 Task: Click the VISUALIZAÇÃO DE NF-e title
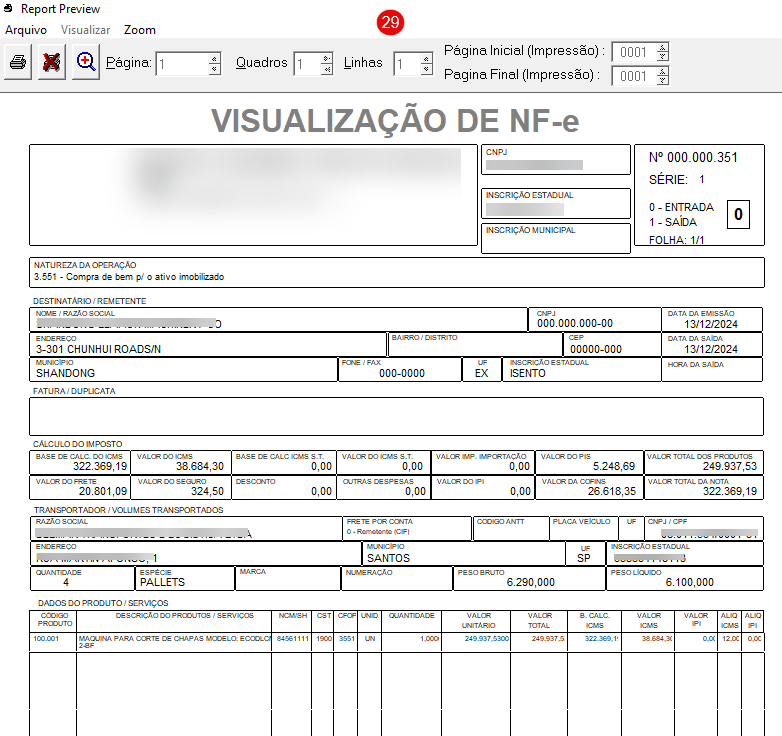(x=395, y=121)
